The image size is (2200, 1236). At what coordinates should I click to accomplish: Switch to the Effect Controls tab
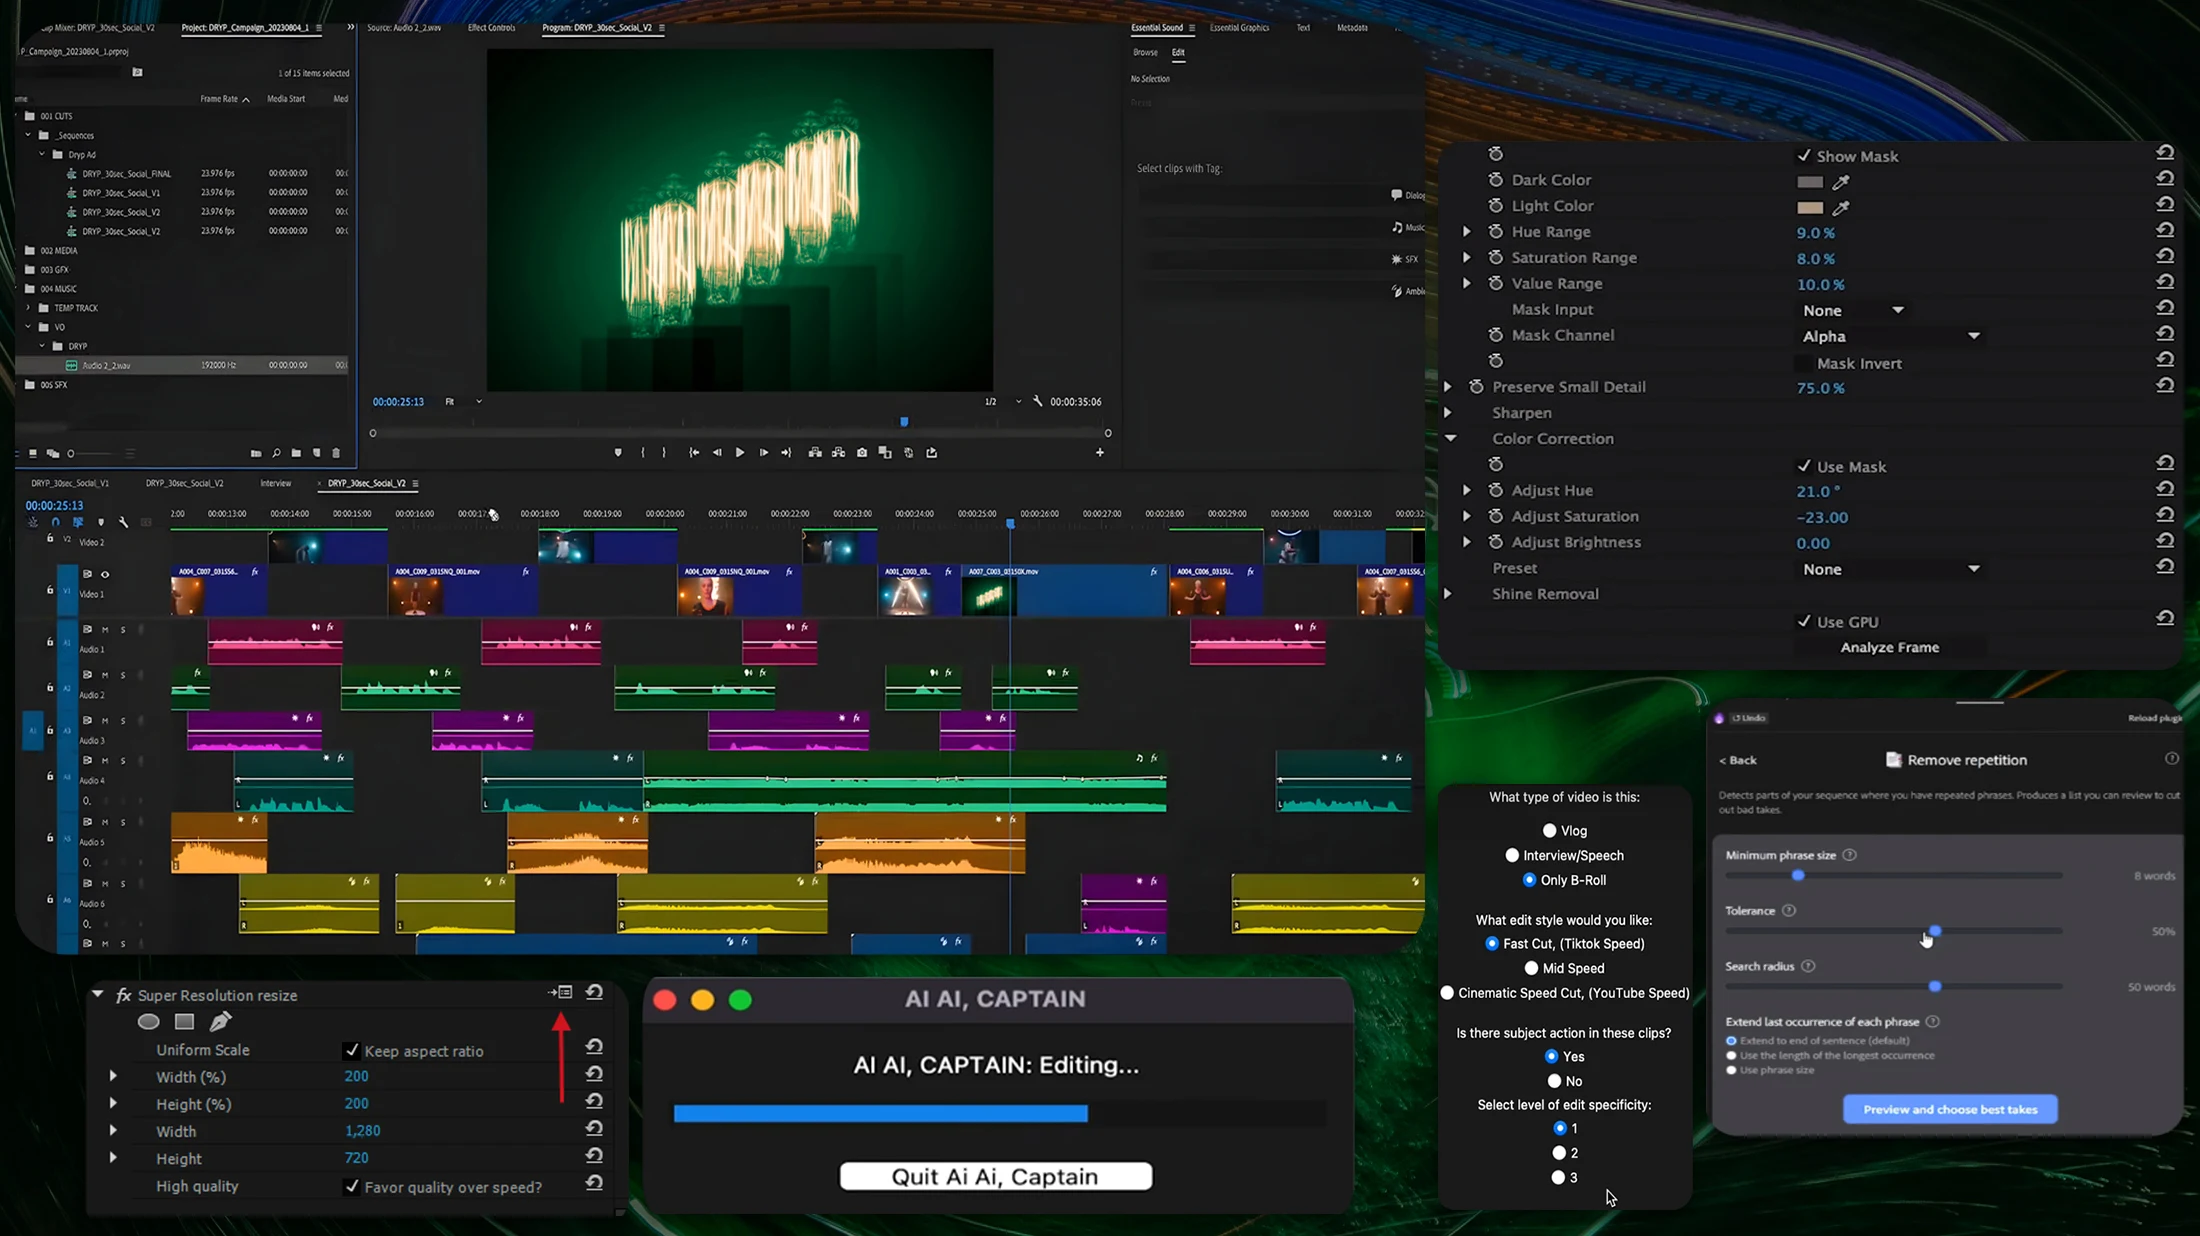[x=491, y=28]
